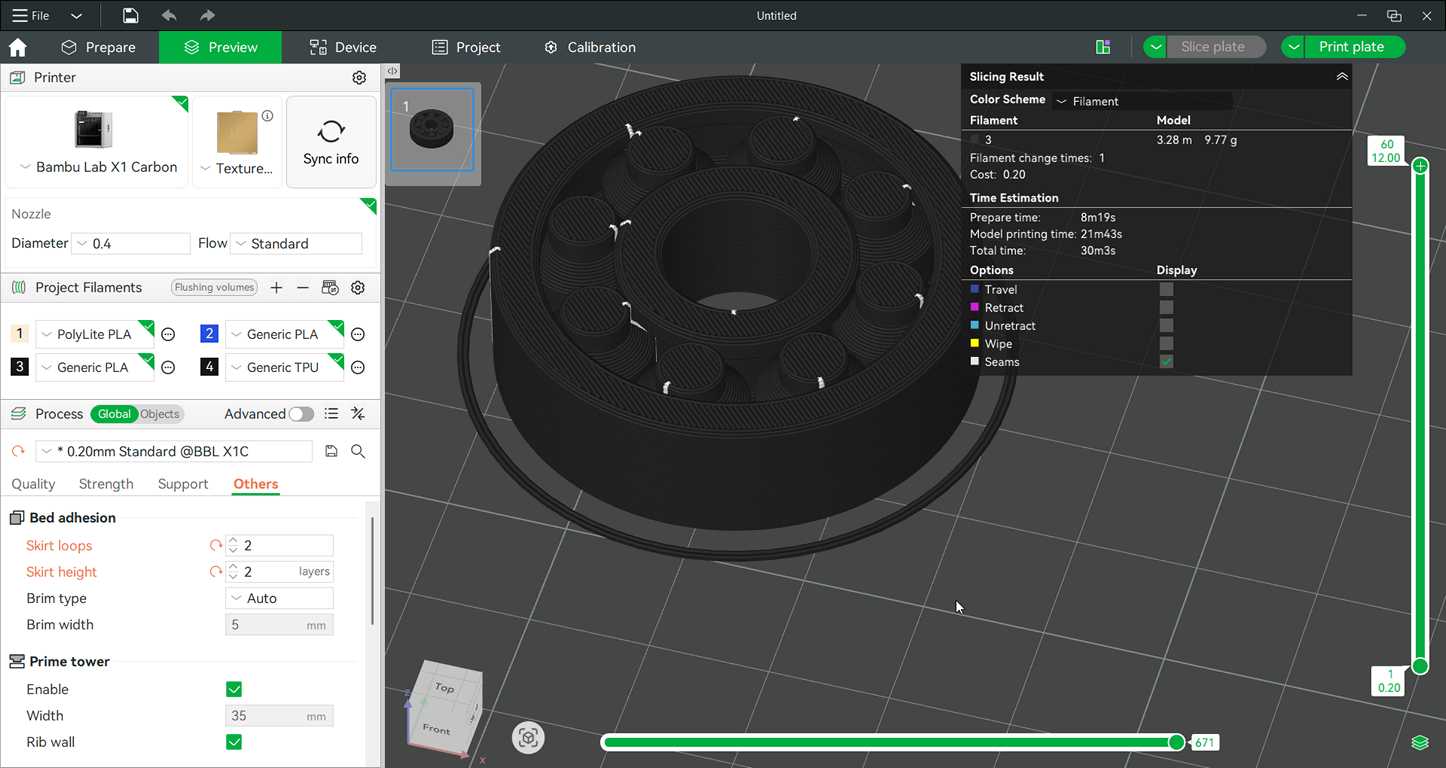1446x768 pixels.
Task: Open the Textured plate type dropdown
Action: coord(236,168)
